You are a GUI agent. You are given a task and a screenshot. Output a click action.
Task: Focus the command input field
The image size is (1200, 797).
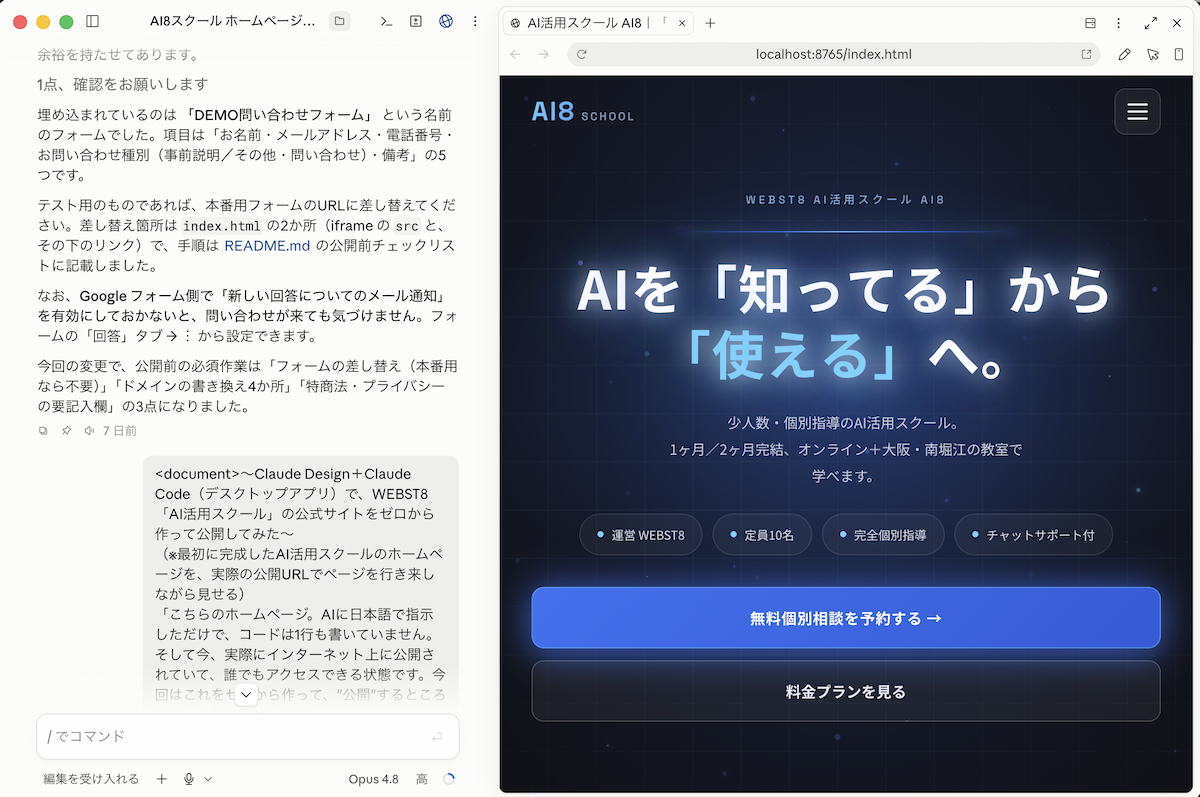(248, 737)
